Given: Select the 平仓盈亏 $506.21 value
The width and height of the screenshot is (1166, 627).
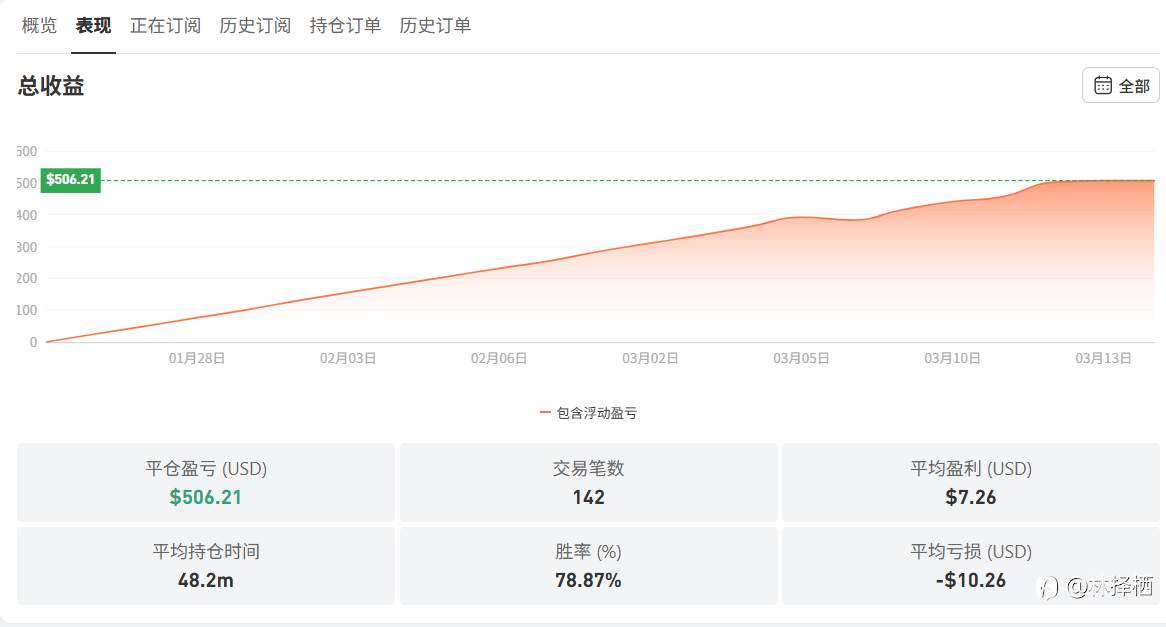Looking at the screenshot, I should click(x=205, y=498).
